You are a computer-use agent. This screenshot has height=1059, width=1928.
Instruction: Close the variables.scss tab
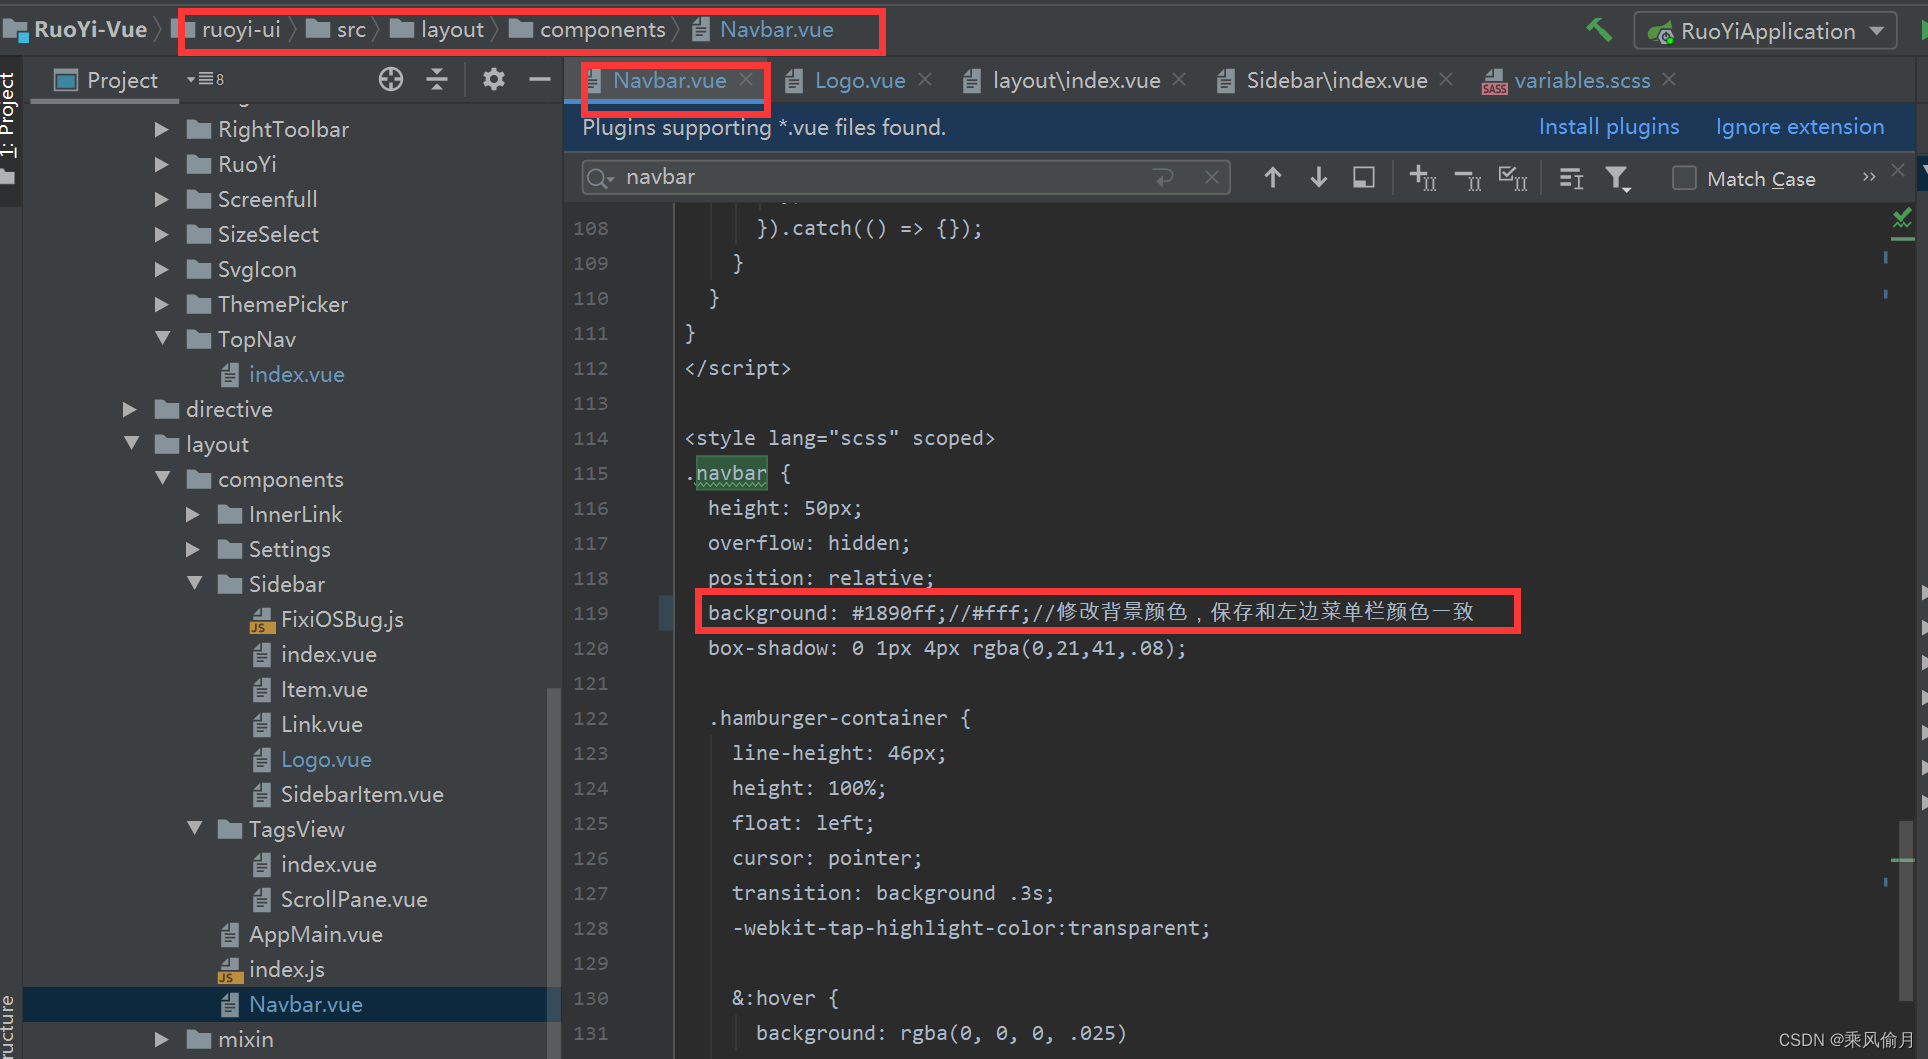tap(1669, 80)
